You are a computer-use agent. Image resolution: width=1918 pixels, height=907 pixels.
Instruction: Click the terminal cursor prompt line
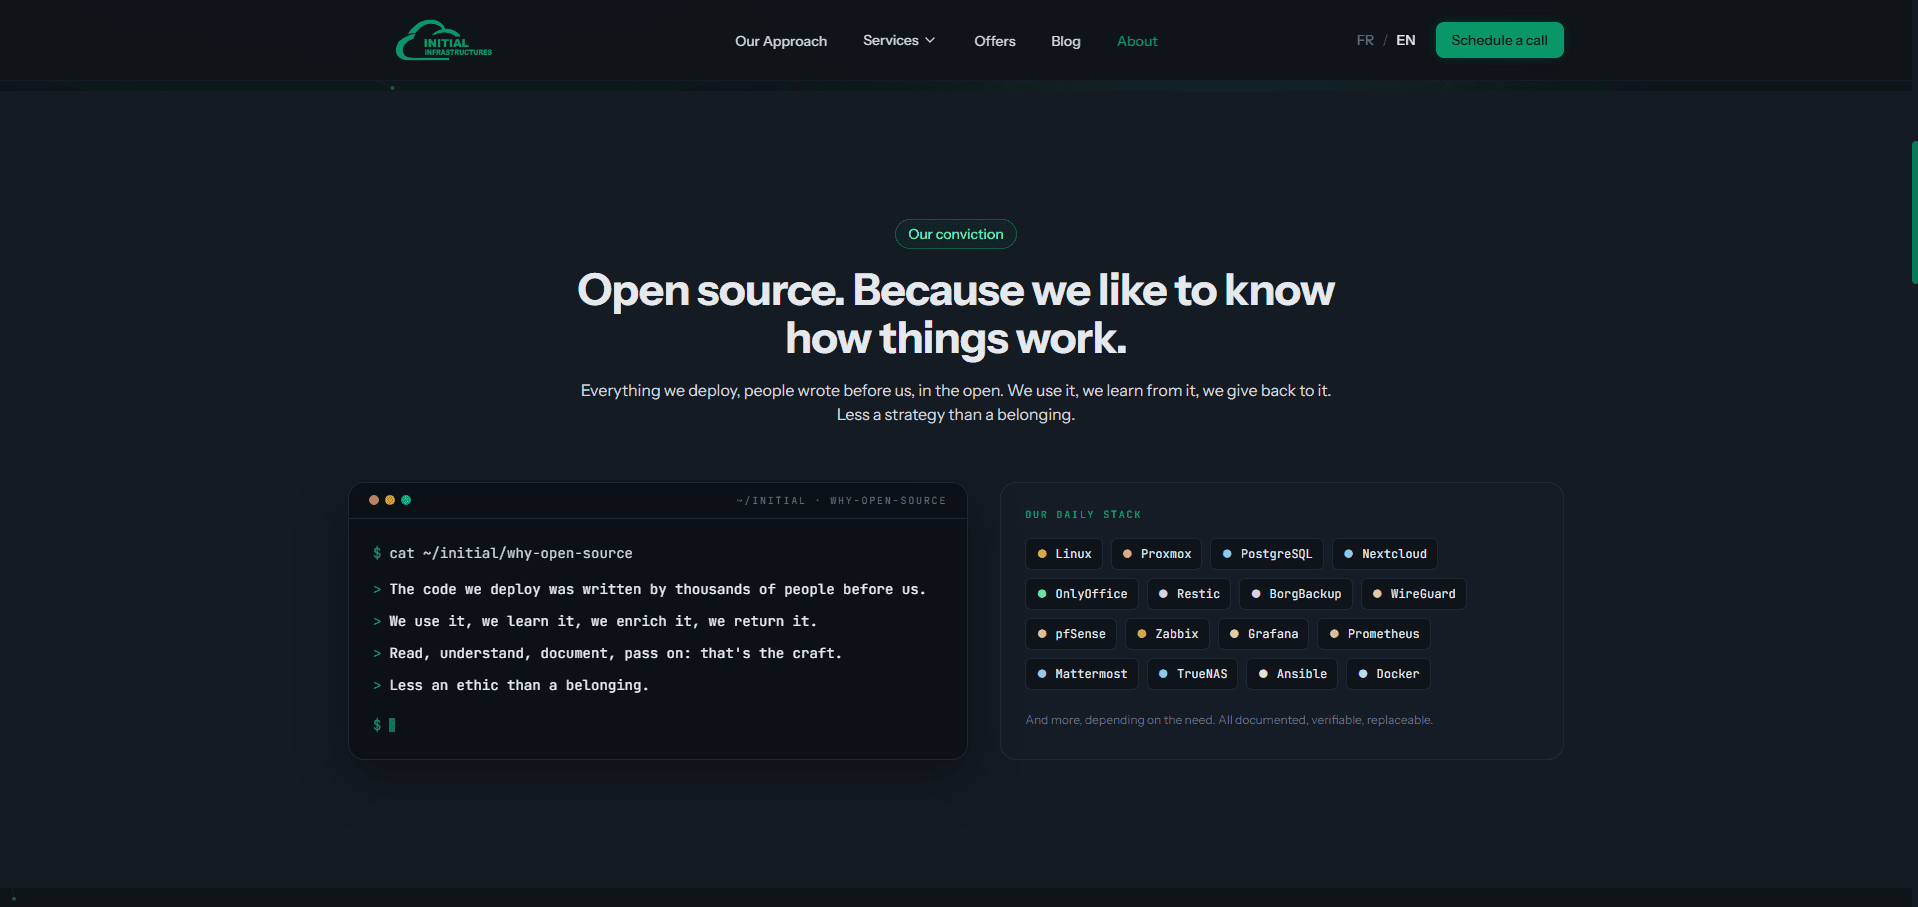(x=384, y=725)
